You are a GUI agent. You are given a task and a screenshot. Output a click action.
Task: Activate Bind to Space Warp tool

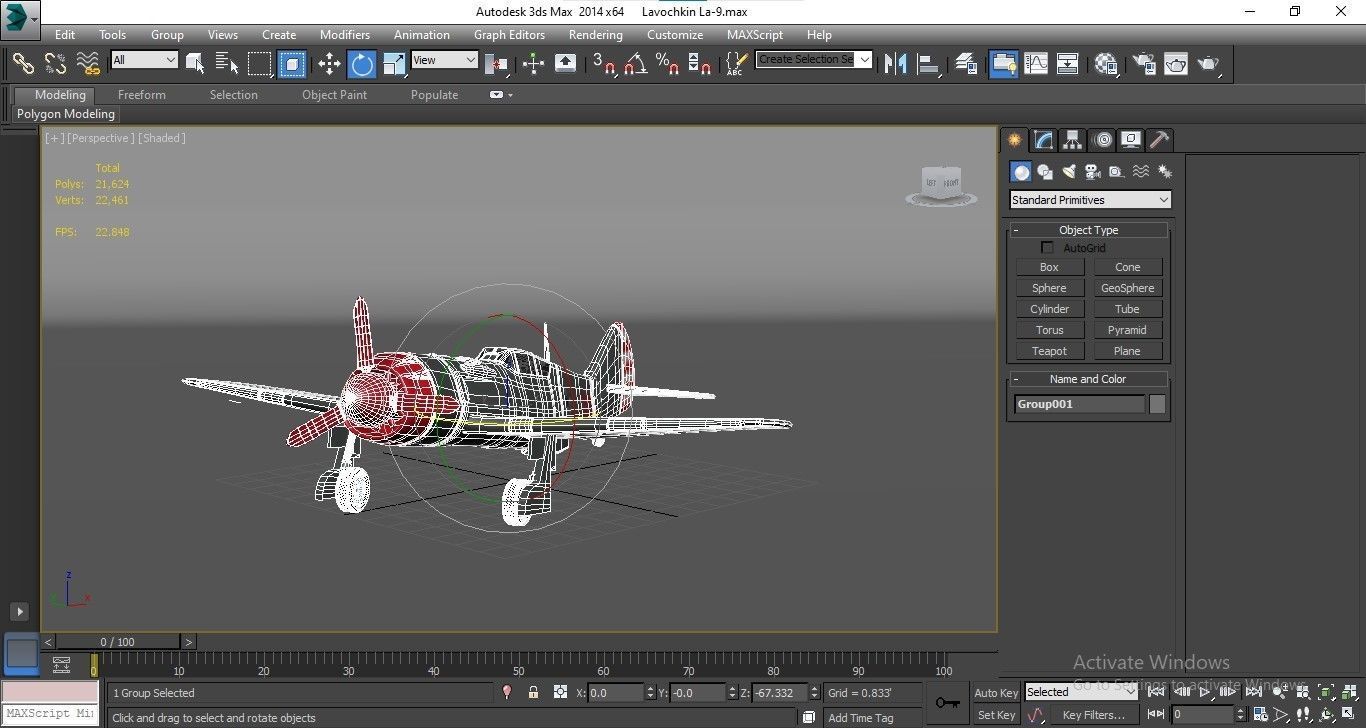[x=88, y=64]
